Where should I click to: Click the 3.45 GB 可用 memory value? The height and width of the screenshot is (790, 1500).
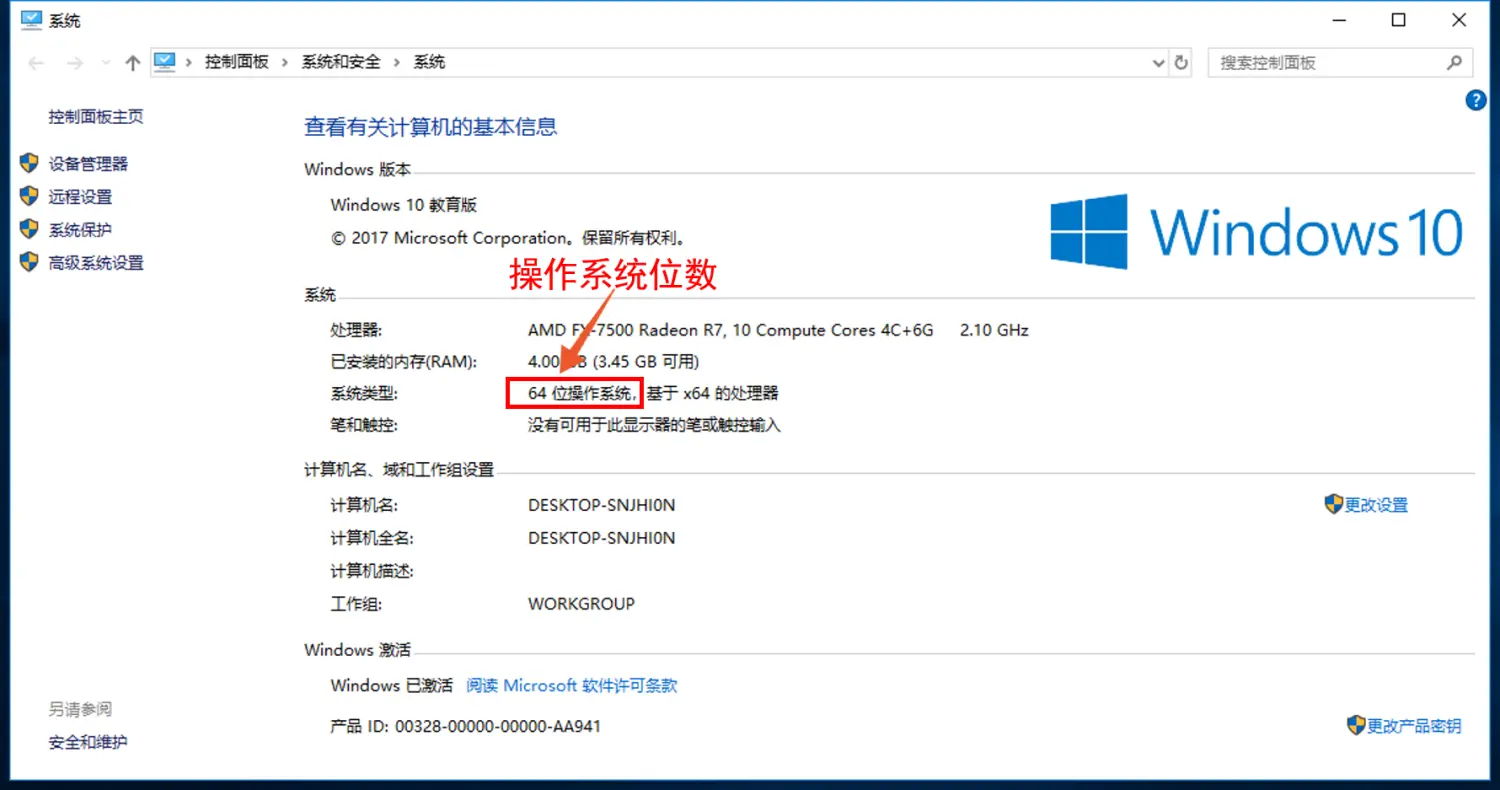645,361
